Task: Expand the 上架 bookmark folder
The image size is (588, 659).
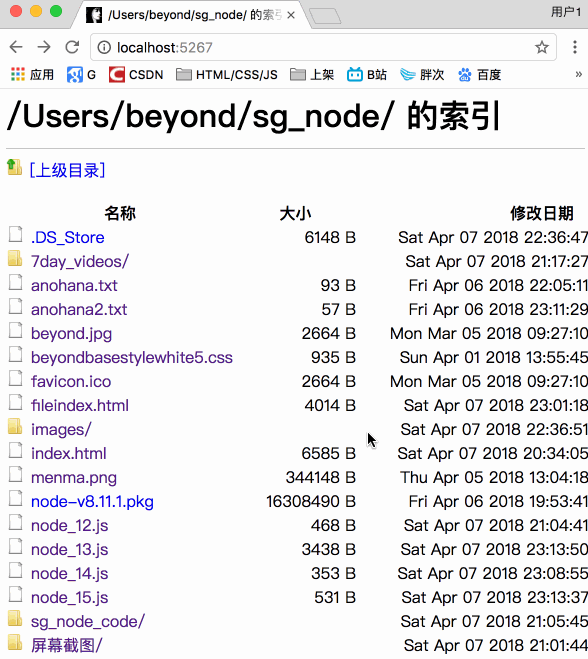Action: click(312, 75)
